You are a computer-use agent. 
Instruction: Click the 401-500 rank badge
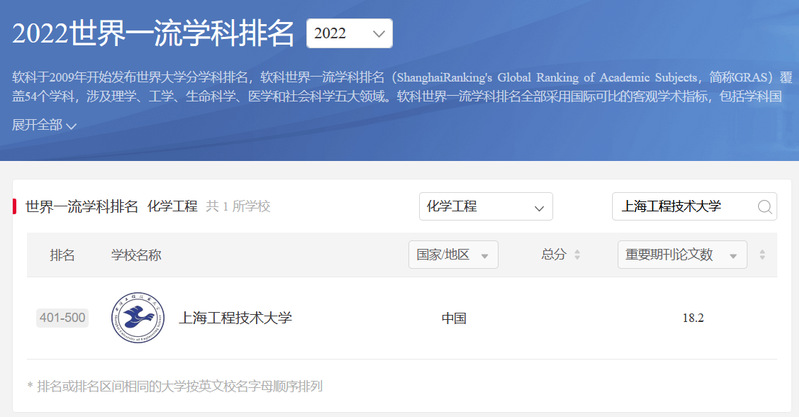click(62, 318)
